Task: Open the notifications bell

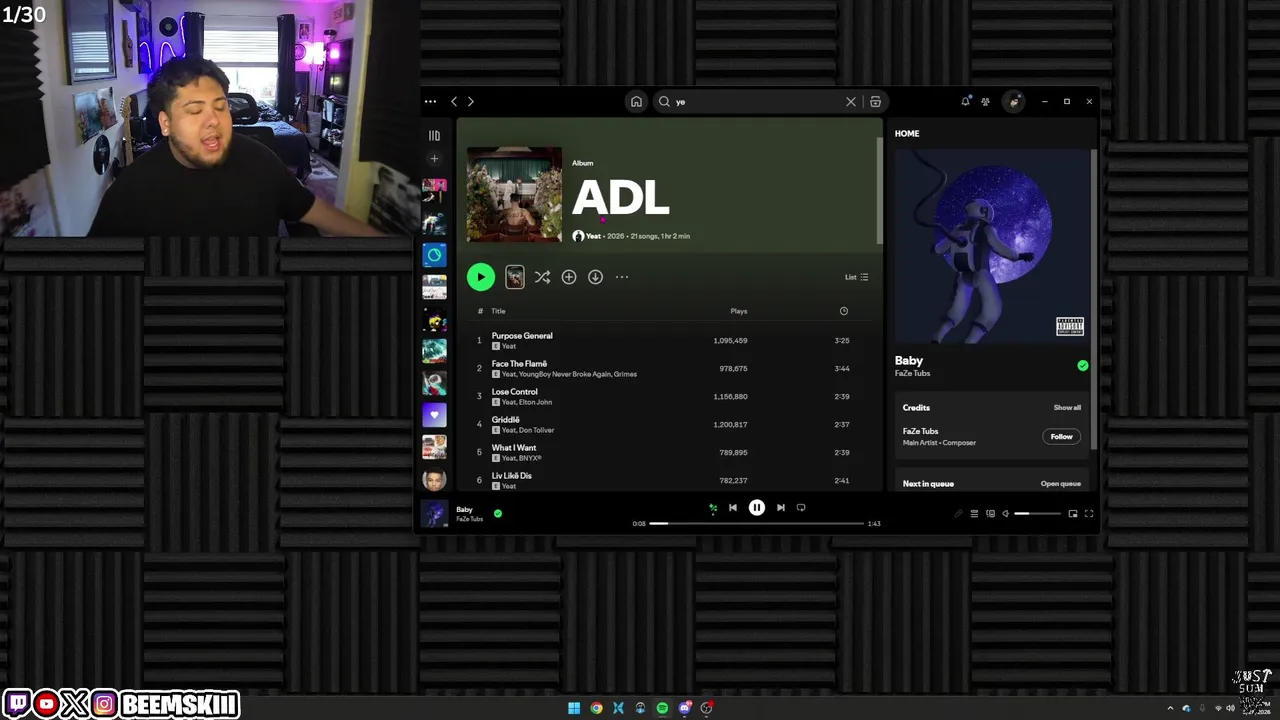Action: (965, 101)
